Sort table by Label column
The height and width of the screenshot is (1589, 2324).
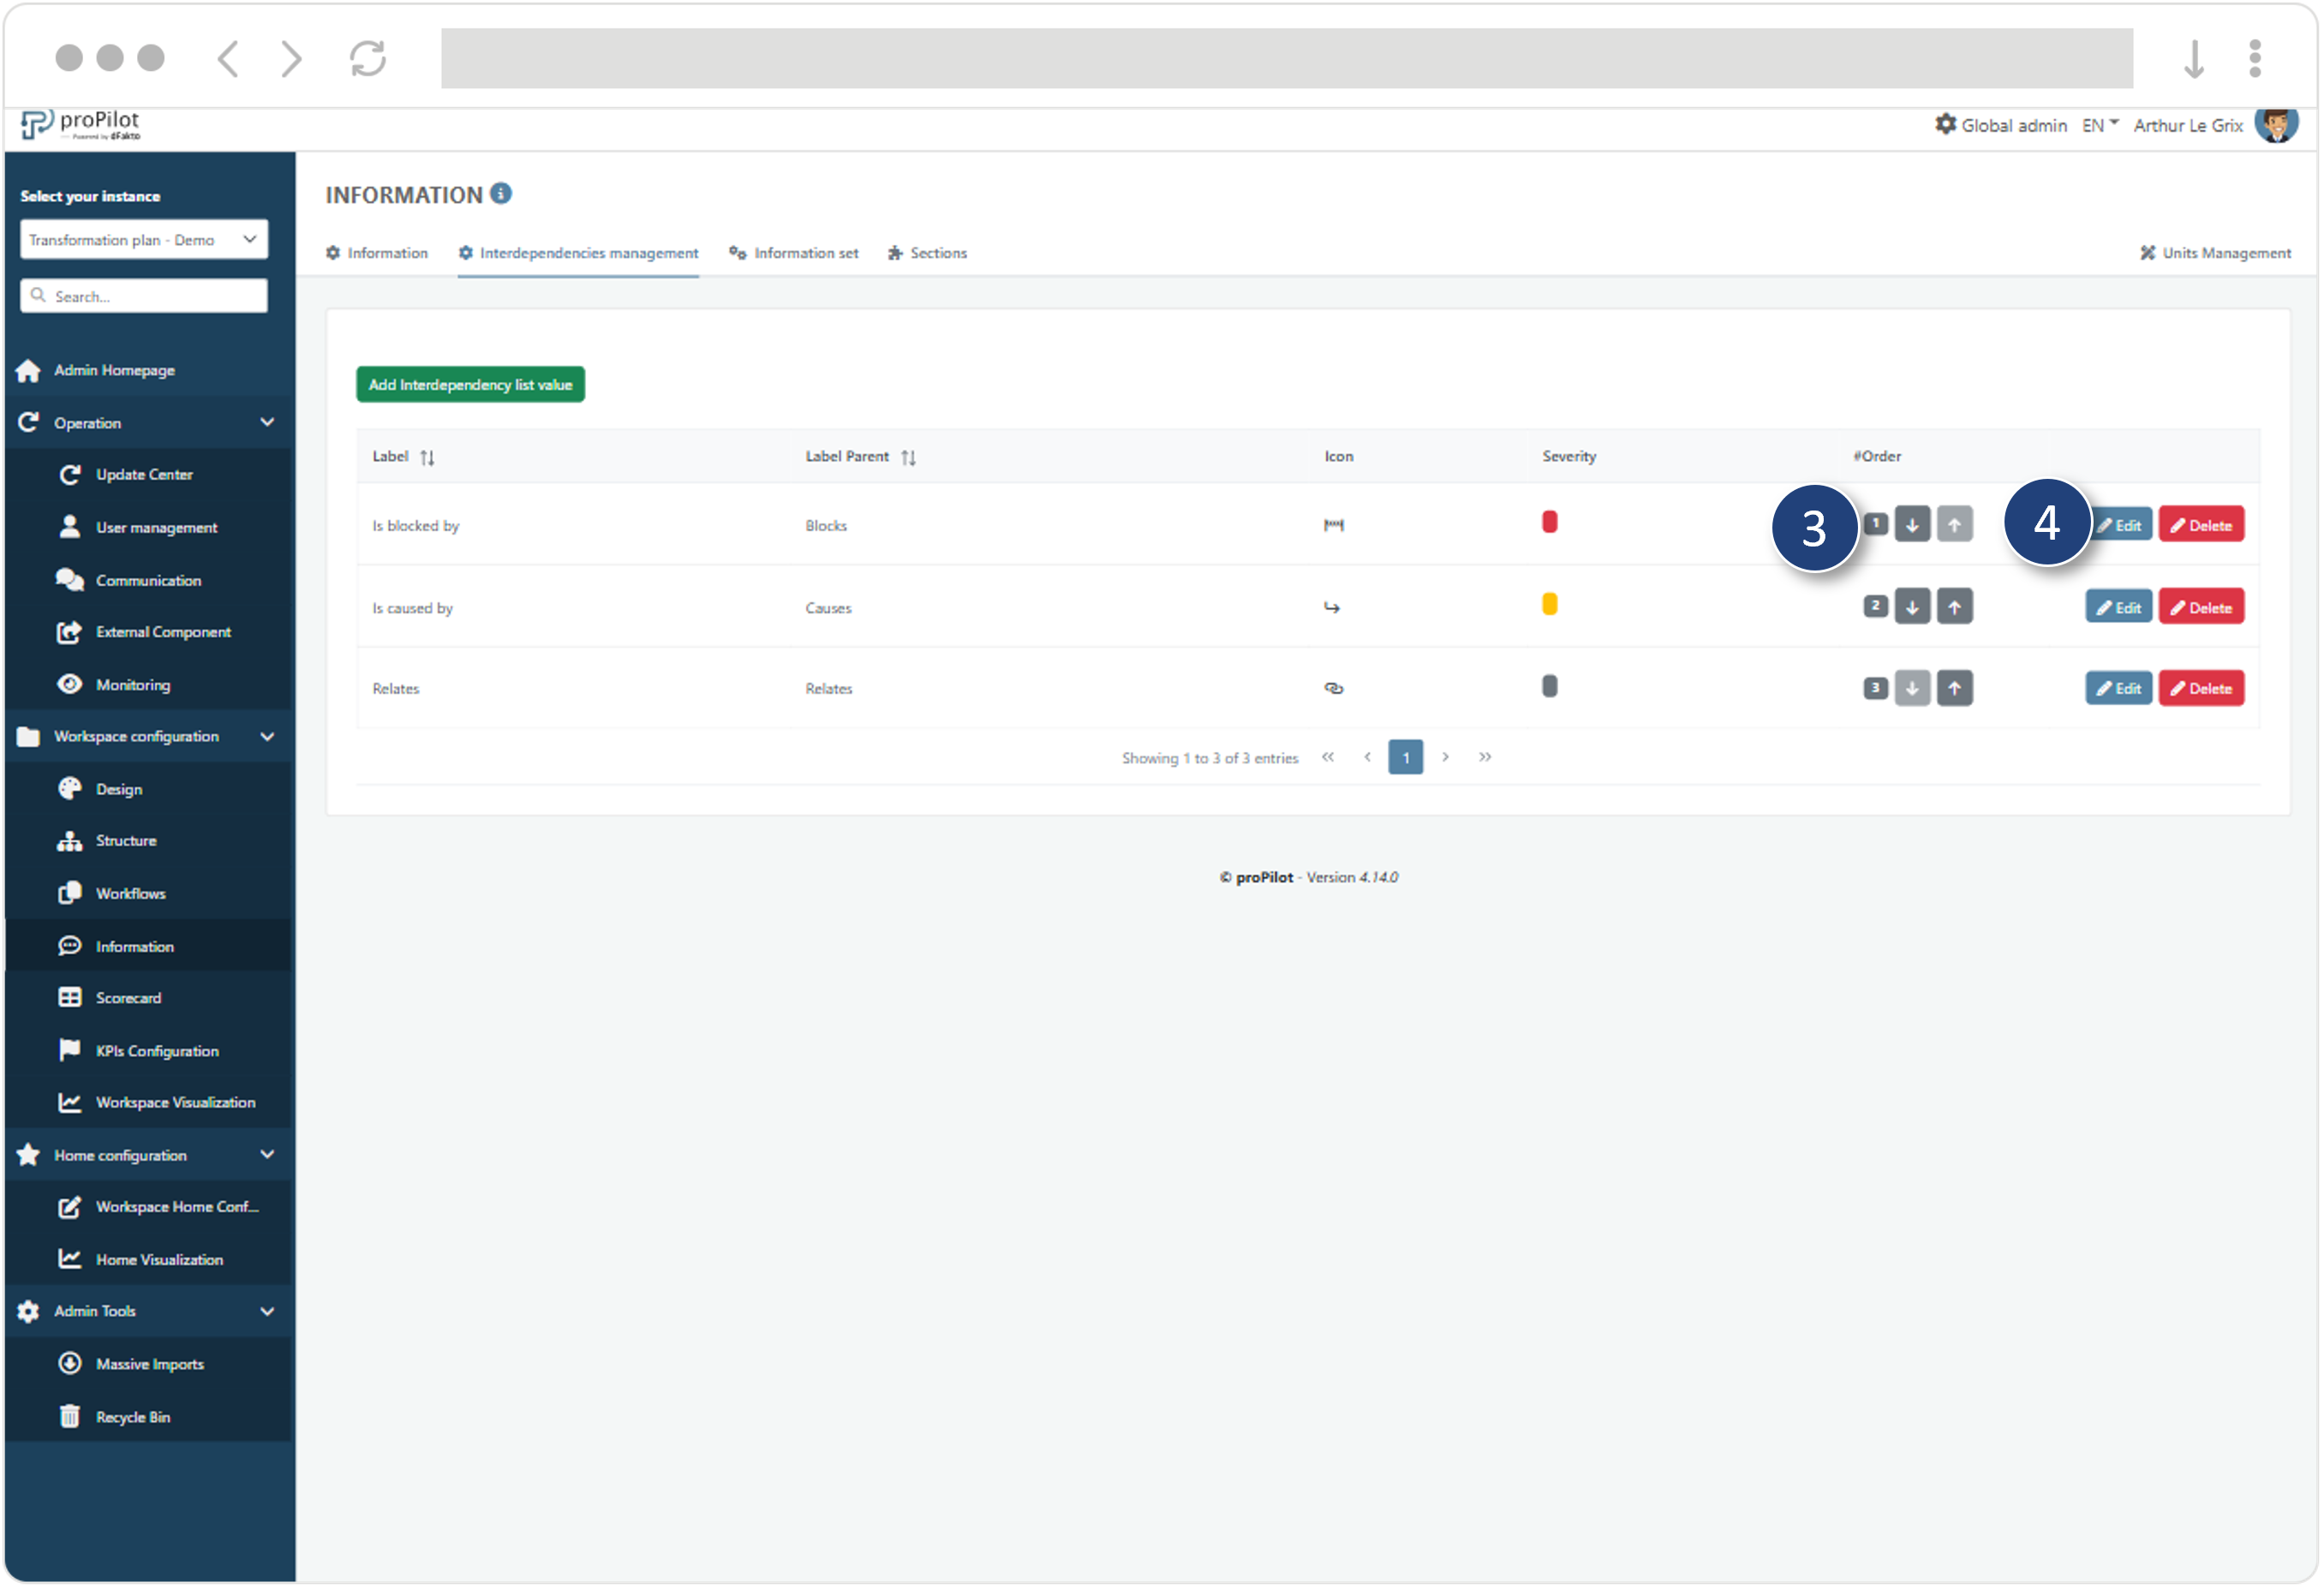point(427,457)
